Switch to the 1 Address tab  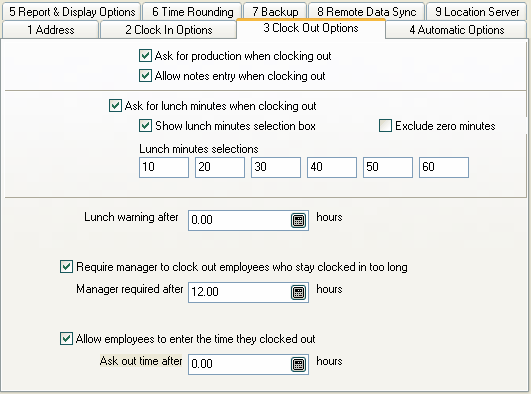point(50,30)
